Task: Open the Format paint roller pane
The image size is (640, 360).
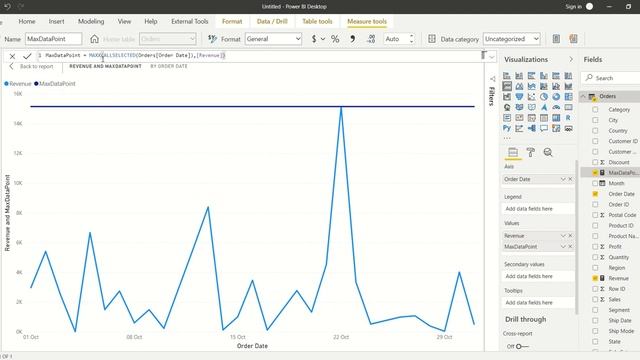Action: (x=531, y=152)
